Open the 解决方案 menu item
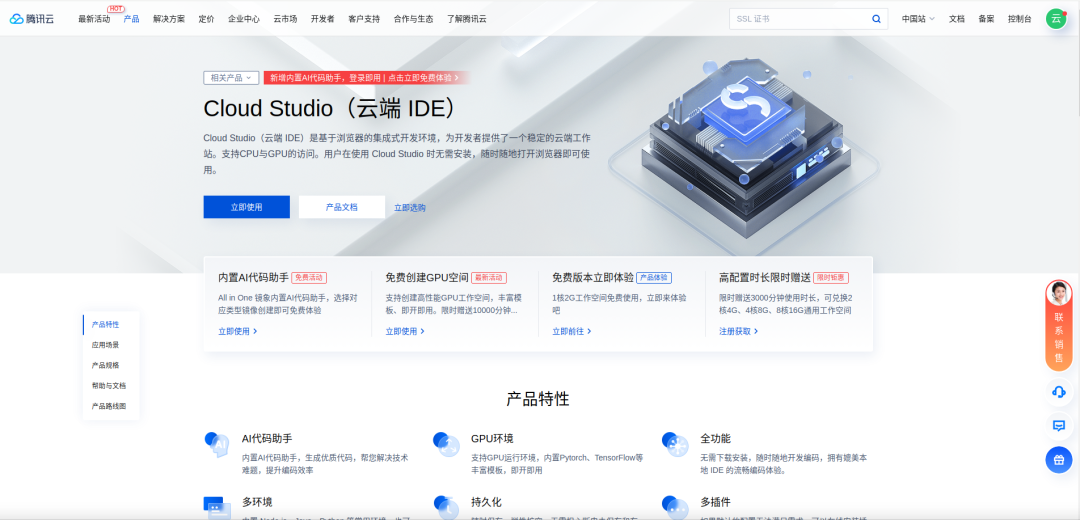Viewport: 1080px width, 520px height. pyautogui.click(x=169, y=19)
